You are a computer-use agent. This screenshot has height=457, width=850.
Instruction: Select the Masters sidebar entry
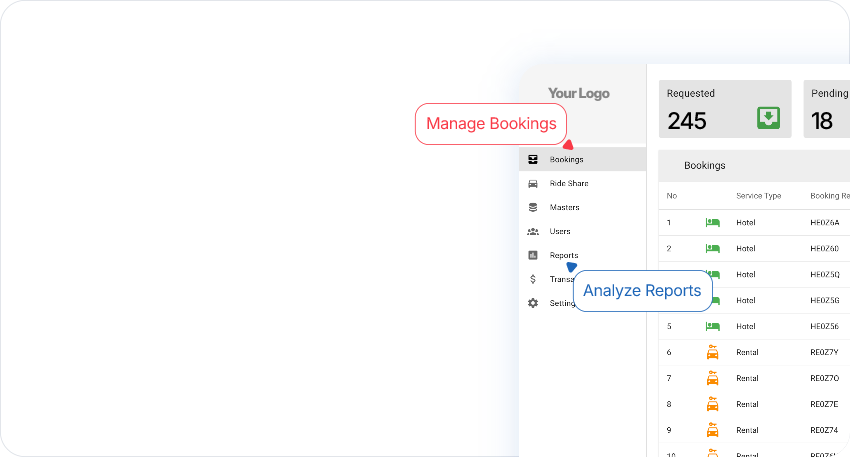(564, 207)
